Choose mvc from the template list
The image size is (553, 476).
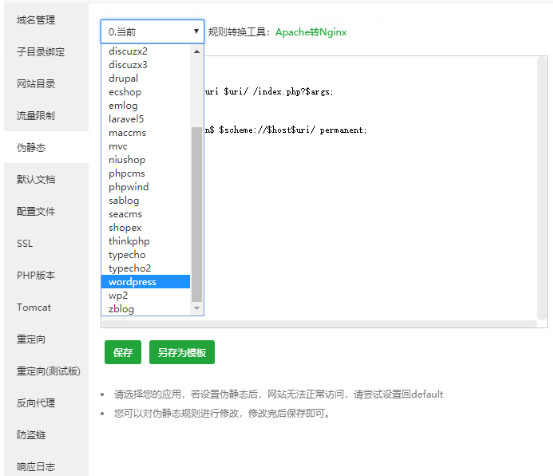click(x=146, y=146)
